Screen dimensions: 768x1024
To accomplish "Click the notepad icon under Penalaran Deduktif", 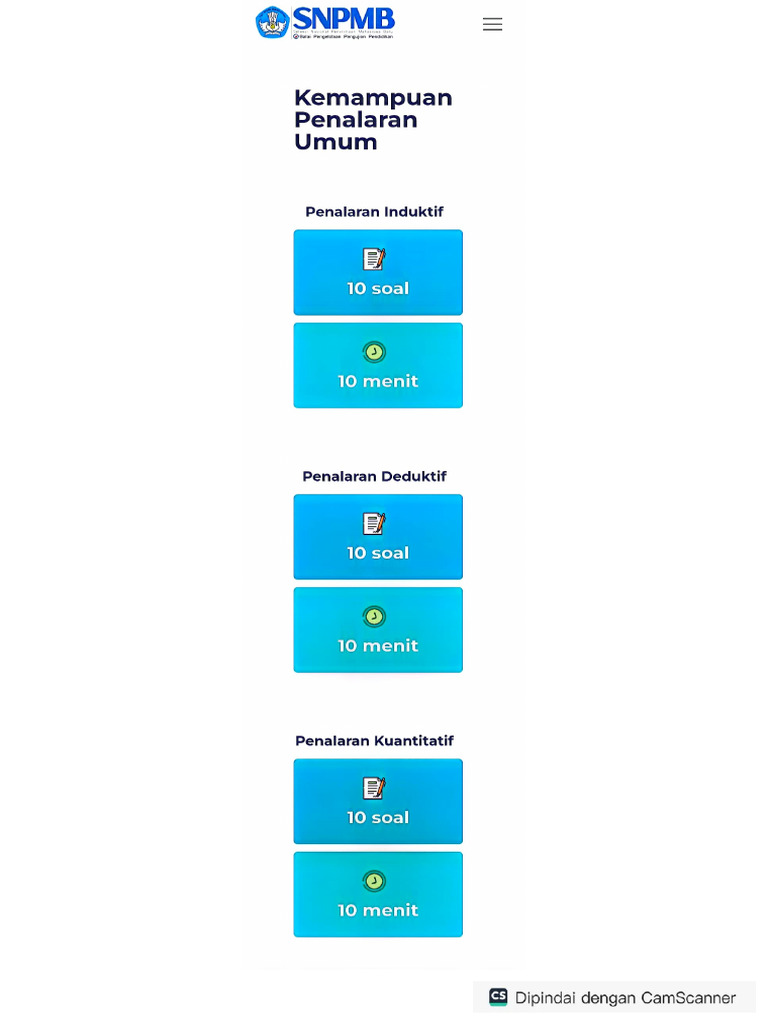I will (374, 524).
